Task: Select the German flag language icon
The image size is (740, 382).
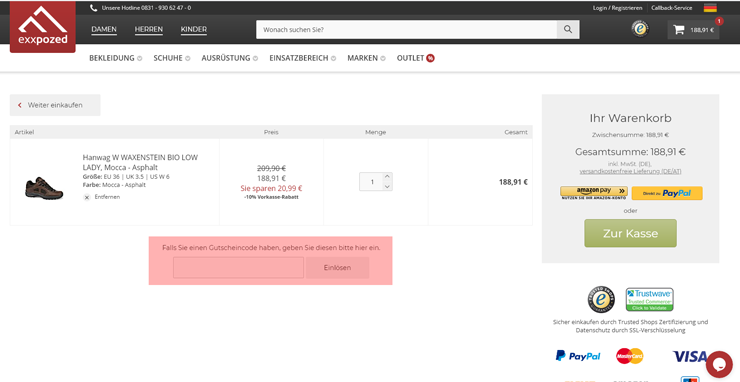Action: (710, 8)
